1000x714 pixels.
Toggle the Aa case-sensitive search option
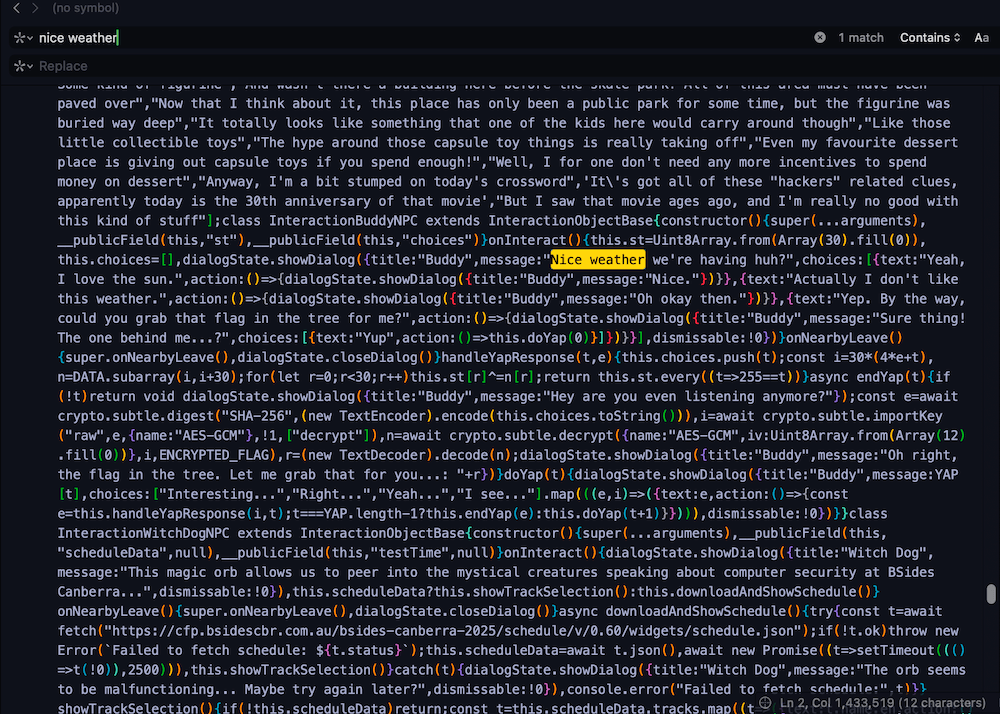982,38
